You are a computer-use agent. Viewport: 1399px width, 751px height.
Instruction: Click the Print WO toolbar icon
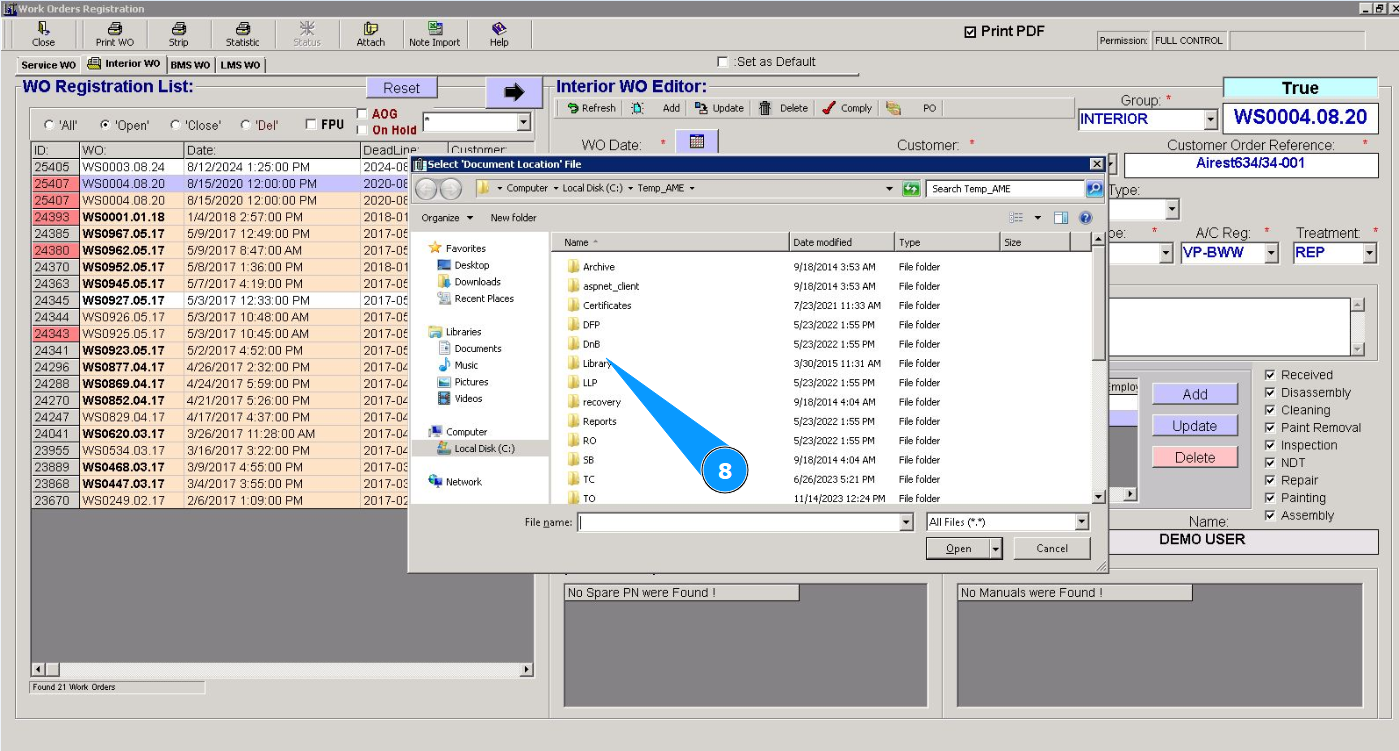pyautogui.click(x=114, y=34)
